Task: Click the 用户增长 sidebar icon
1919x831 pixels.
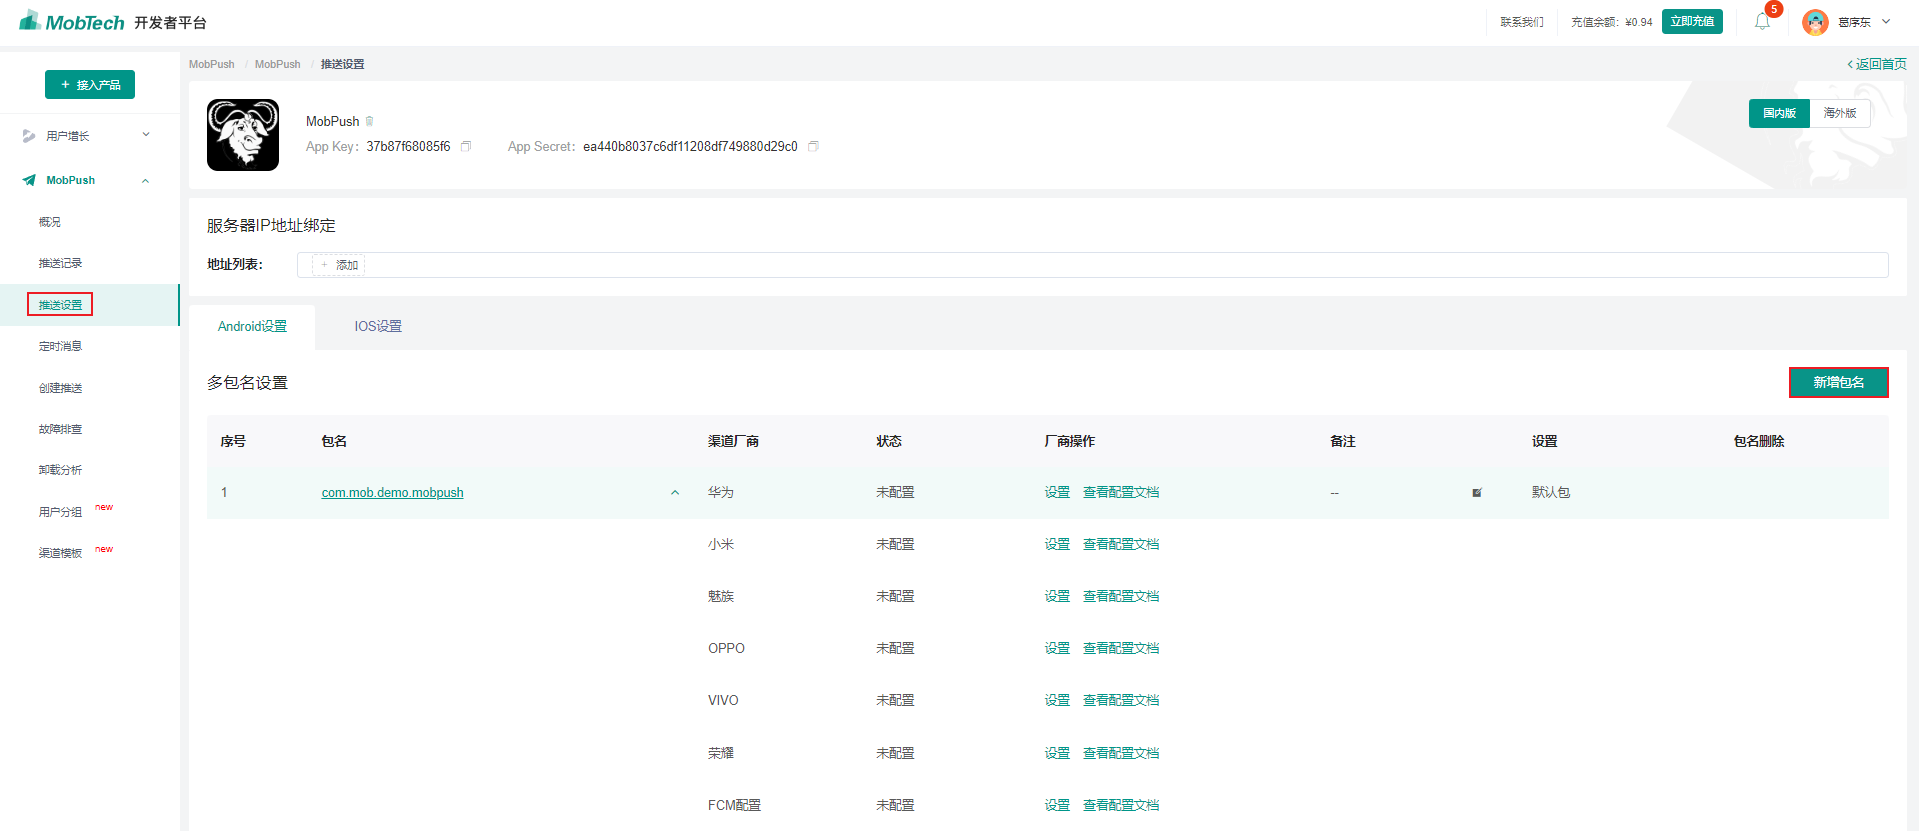Action: pos(29,136)
